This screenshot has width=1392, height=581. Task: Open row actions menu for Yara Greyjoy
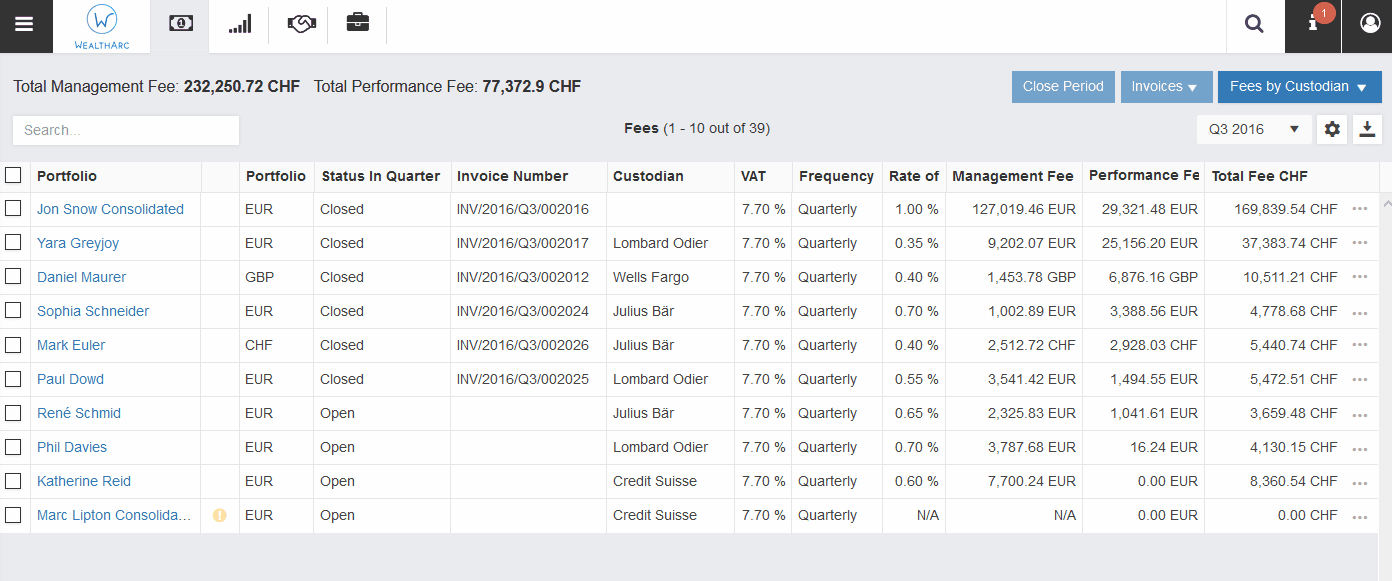click(1359, 243)
